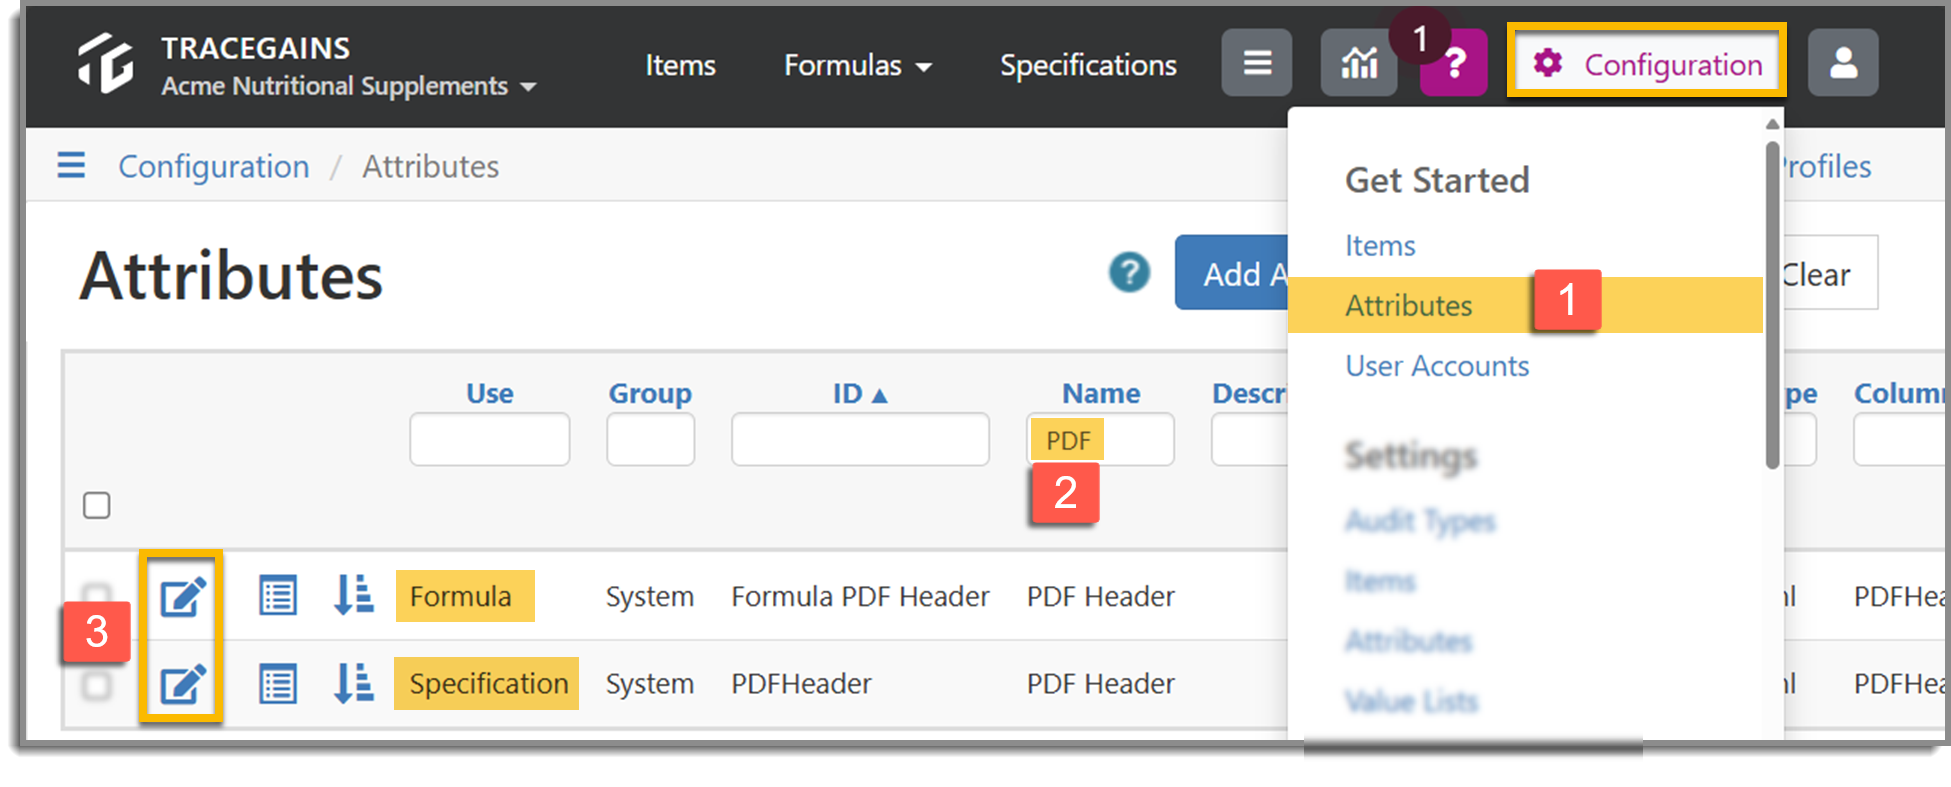
Task: Click the Specification use cell
Action: [487, 683]
